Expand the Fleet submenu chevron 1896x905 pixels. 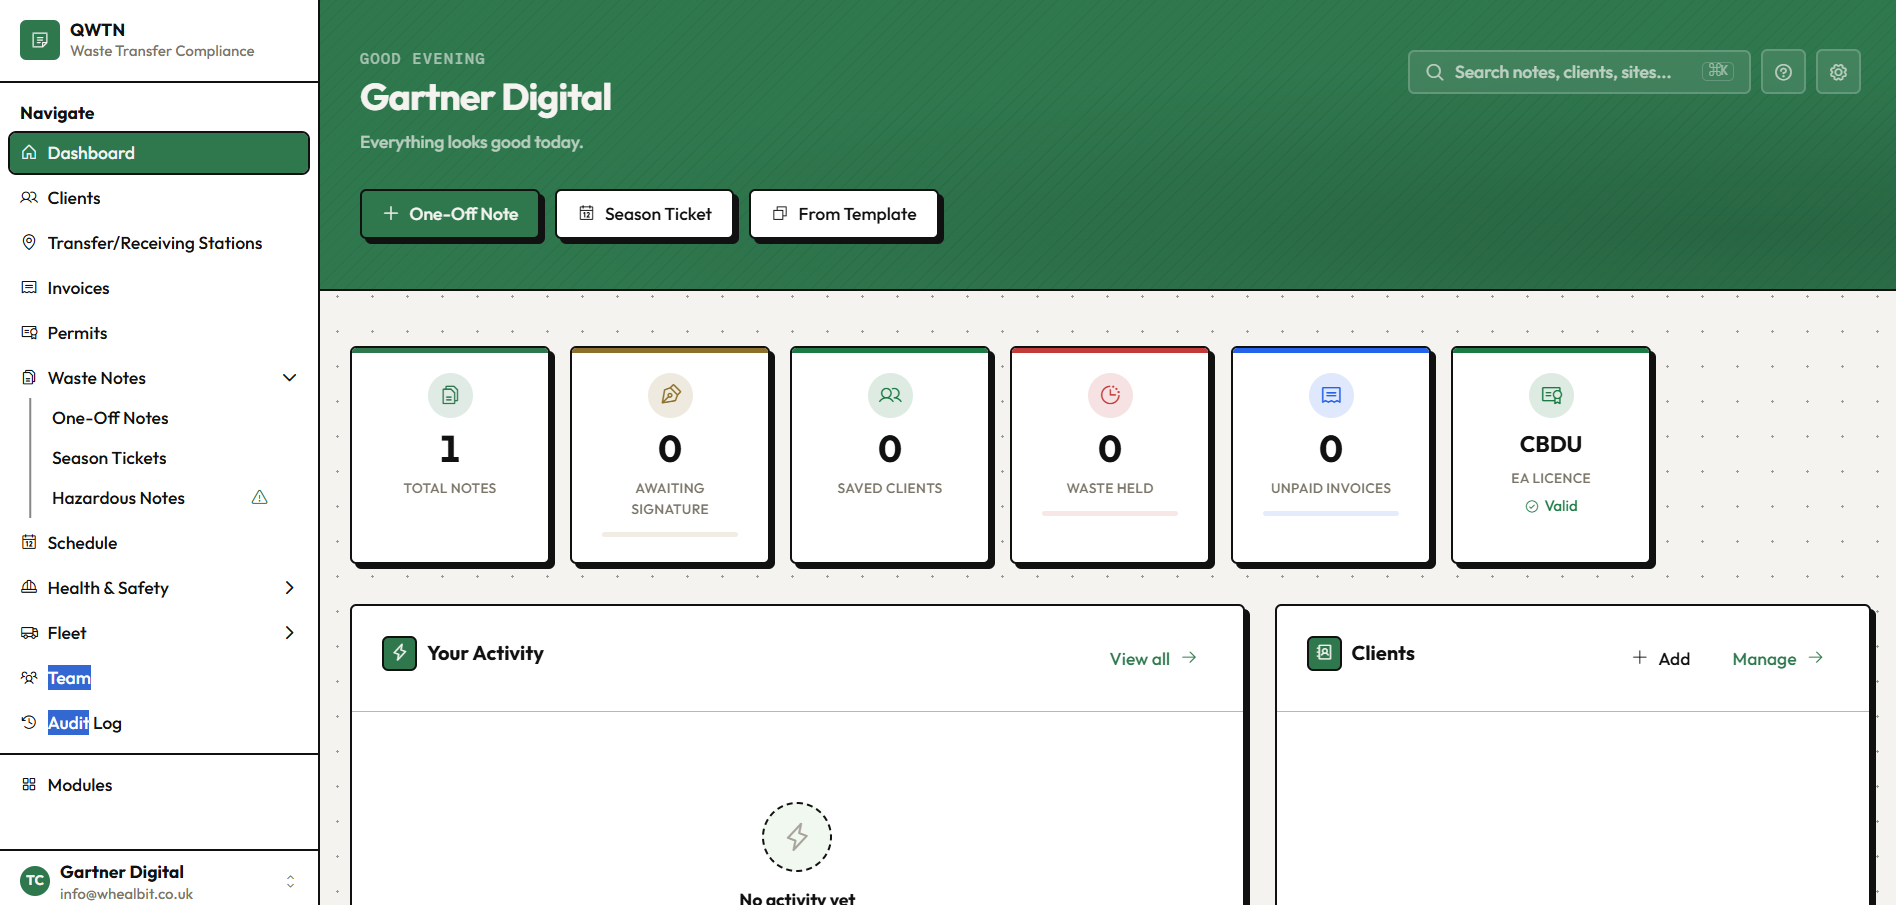(x=290, y=632)
